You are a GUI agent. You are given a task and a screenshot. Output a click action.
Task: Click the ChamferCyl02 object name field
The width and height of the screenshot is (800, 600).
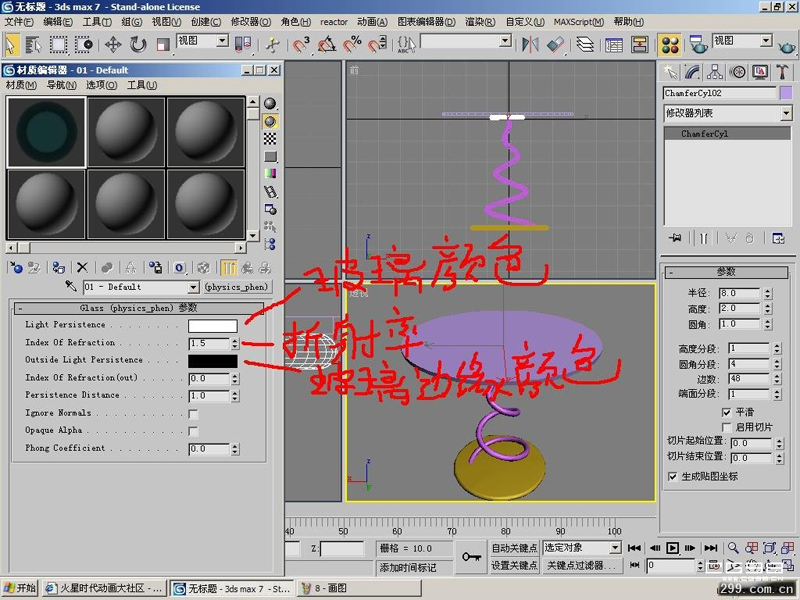tap(719, 93)
